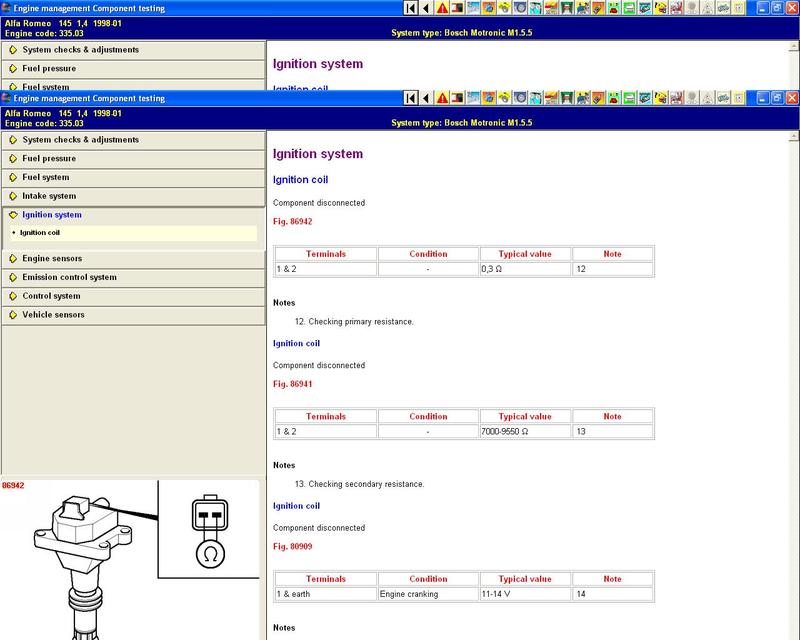Click red-and-black icon beside front window's warning triangle
Viewport: 800px width, 640px height.
[x=458, y=98]
